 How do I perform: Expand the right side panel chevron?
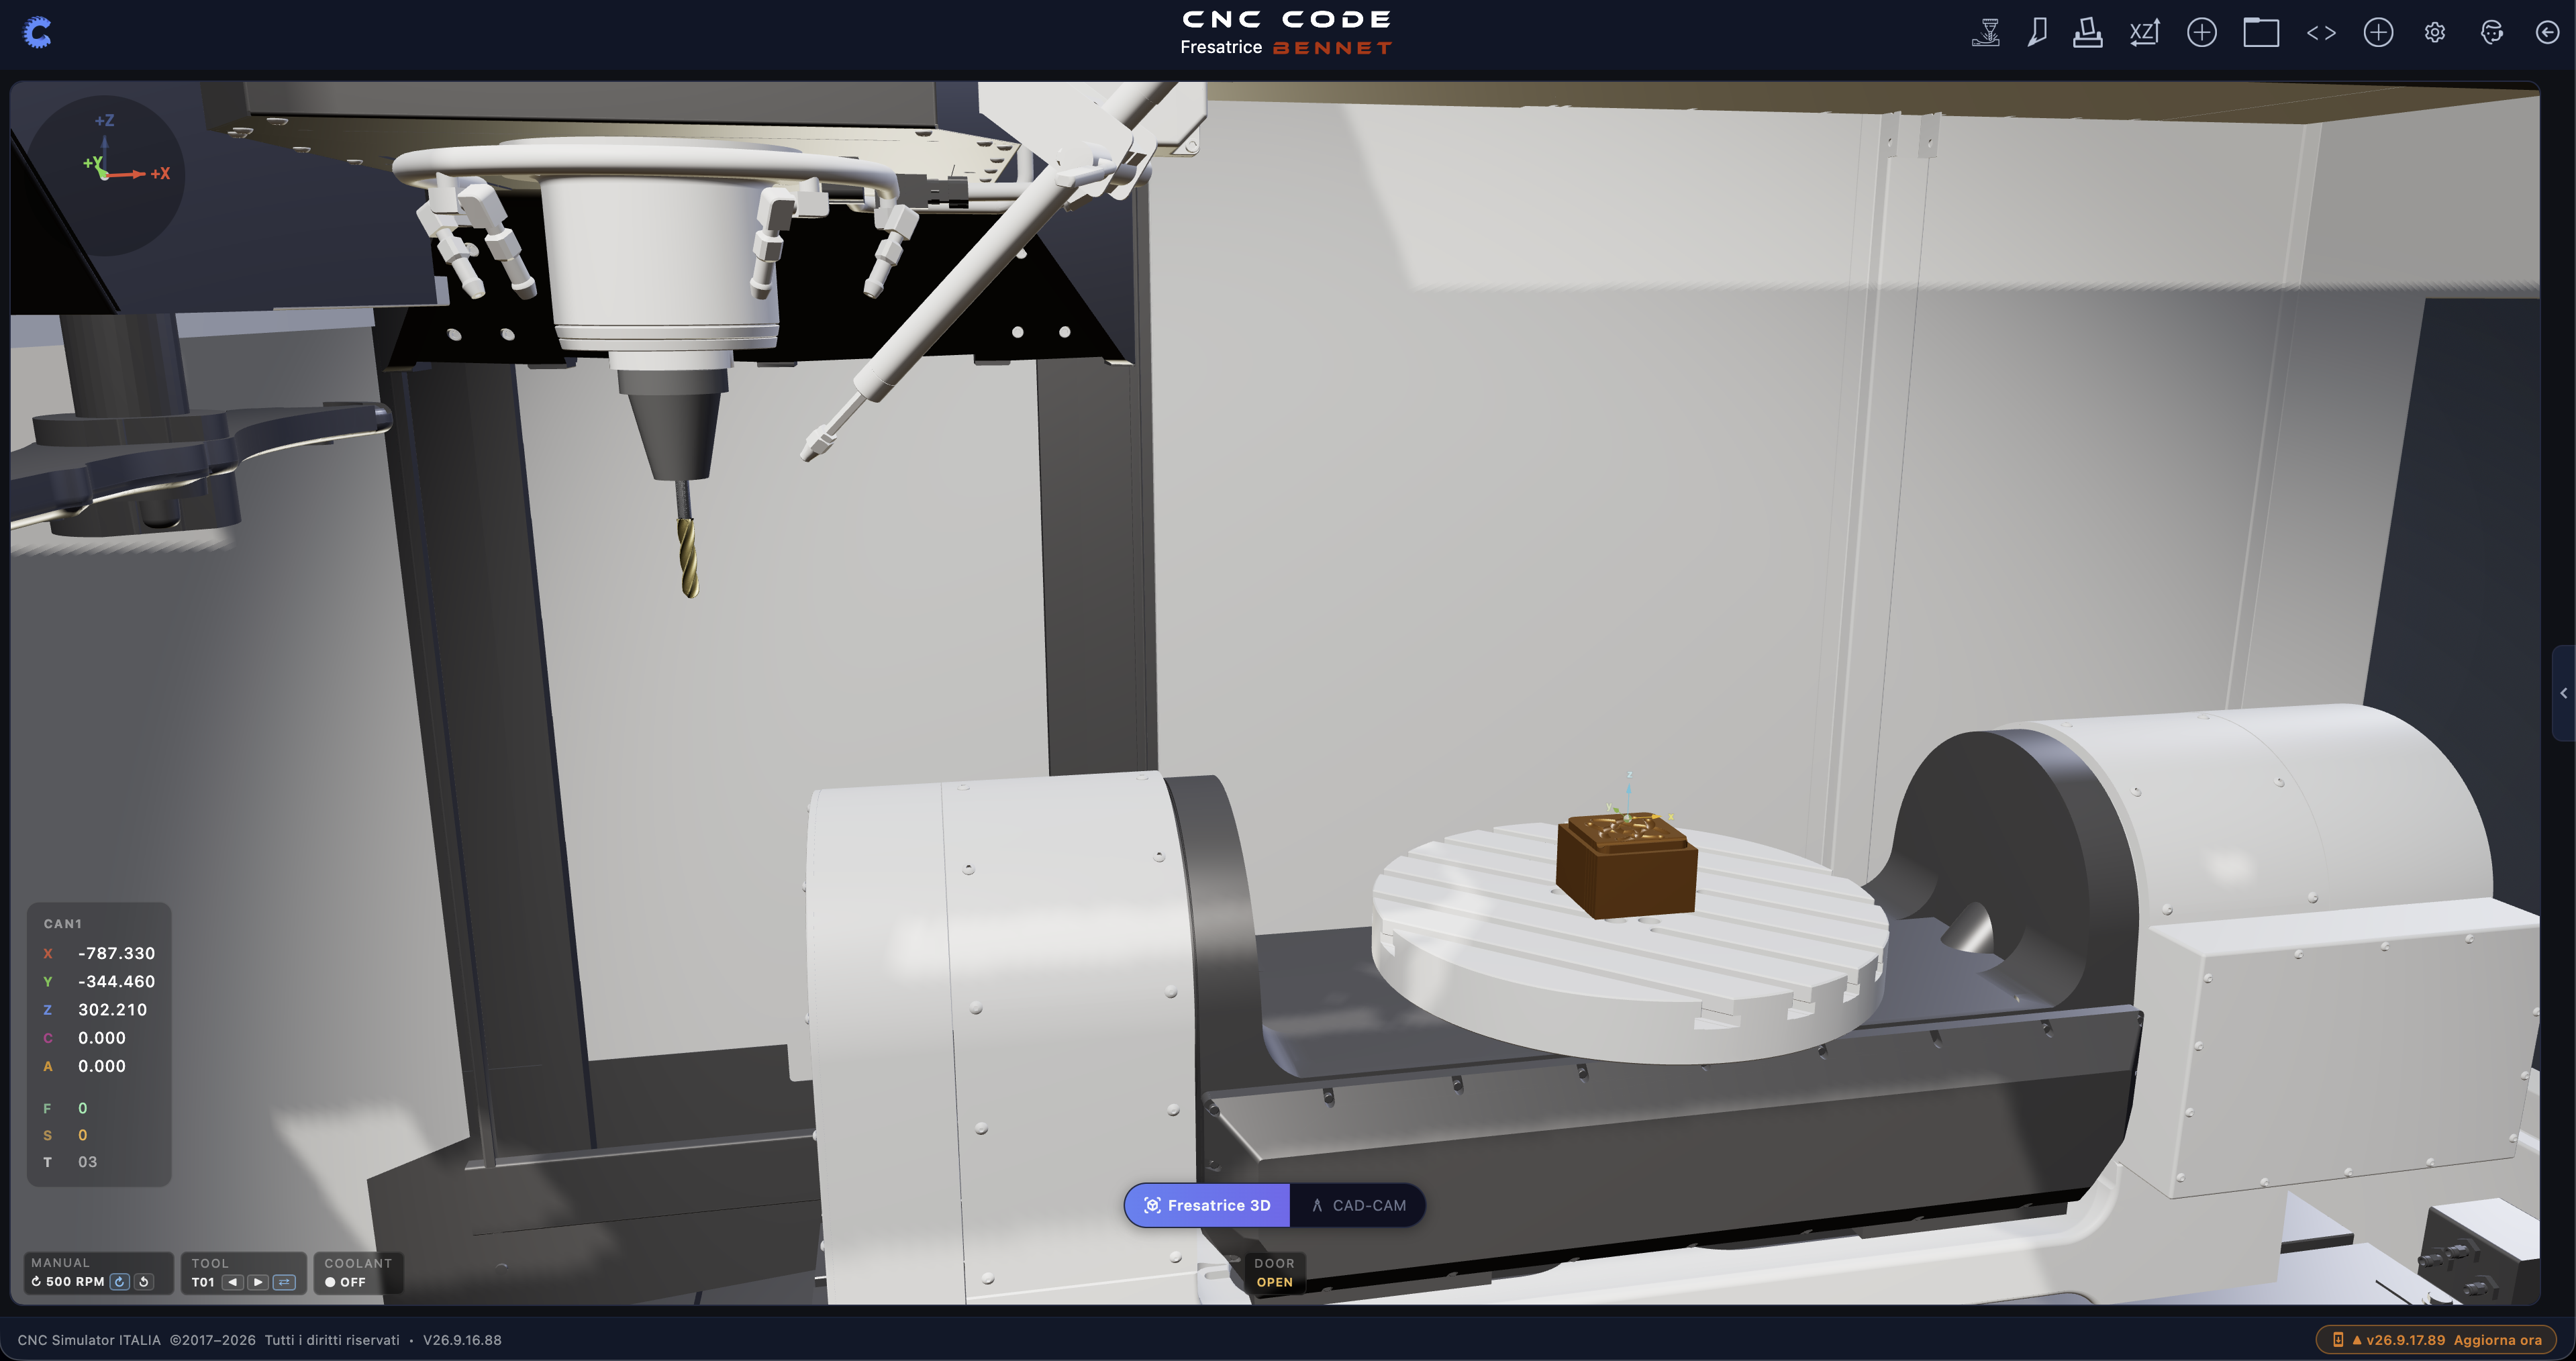[2563, 693]
